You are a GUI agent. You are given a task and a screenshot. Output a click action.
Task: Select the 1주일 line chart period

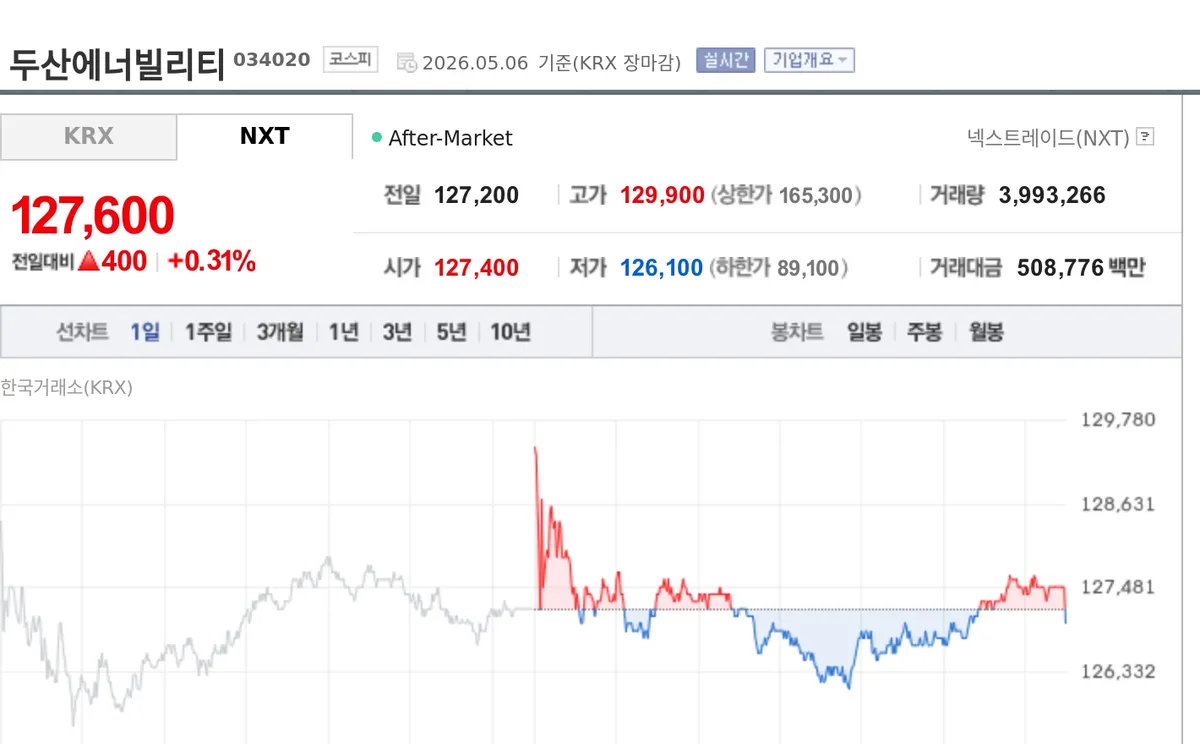point(208,333)
